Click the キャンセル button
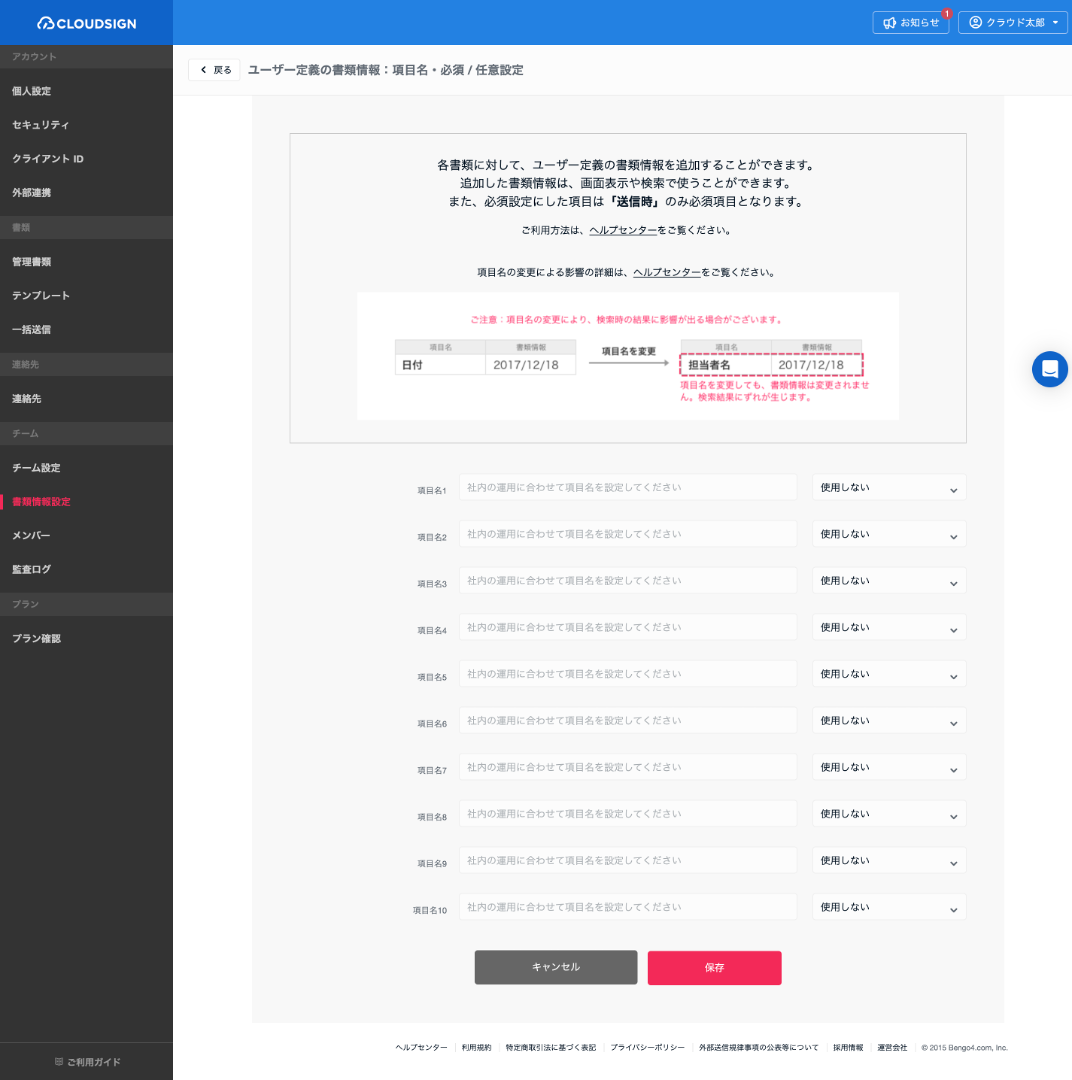The image size is (1072, 1080). [x=556, y=968]
